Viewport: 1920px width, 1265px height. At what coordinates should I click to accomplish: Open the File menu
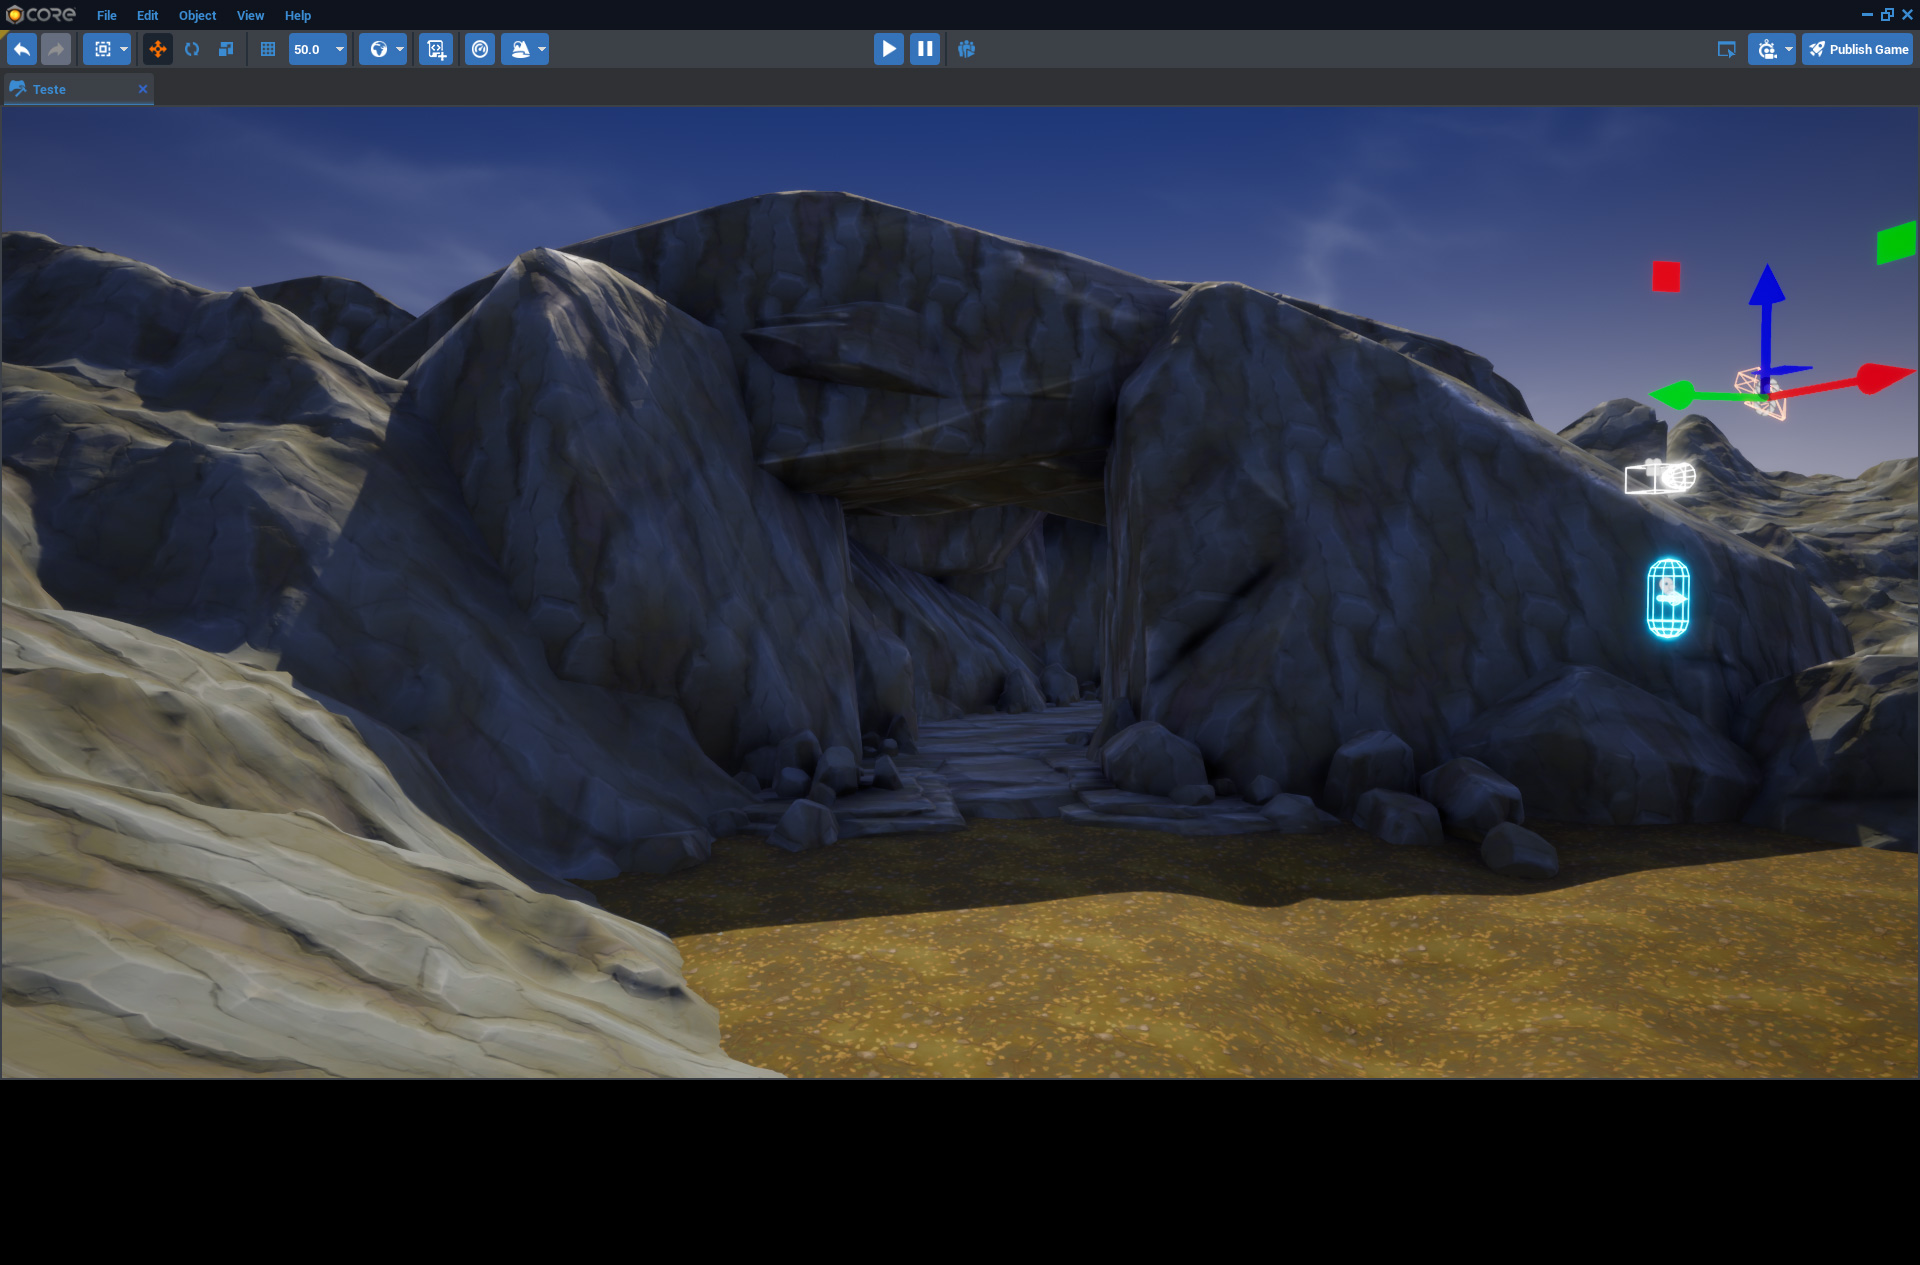tap(107, 15)
